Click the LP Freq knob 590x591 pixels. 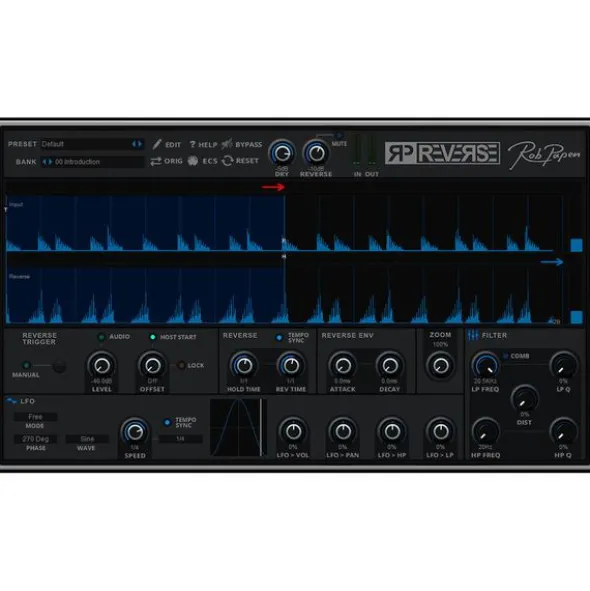486,366
